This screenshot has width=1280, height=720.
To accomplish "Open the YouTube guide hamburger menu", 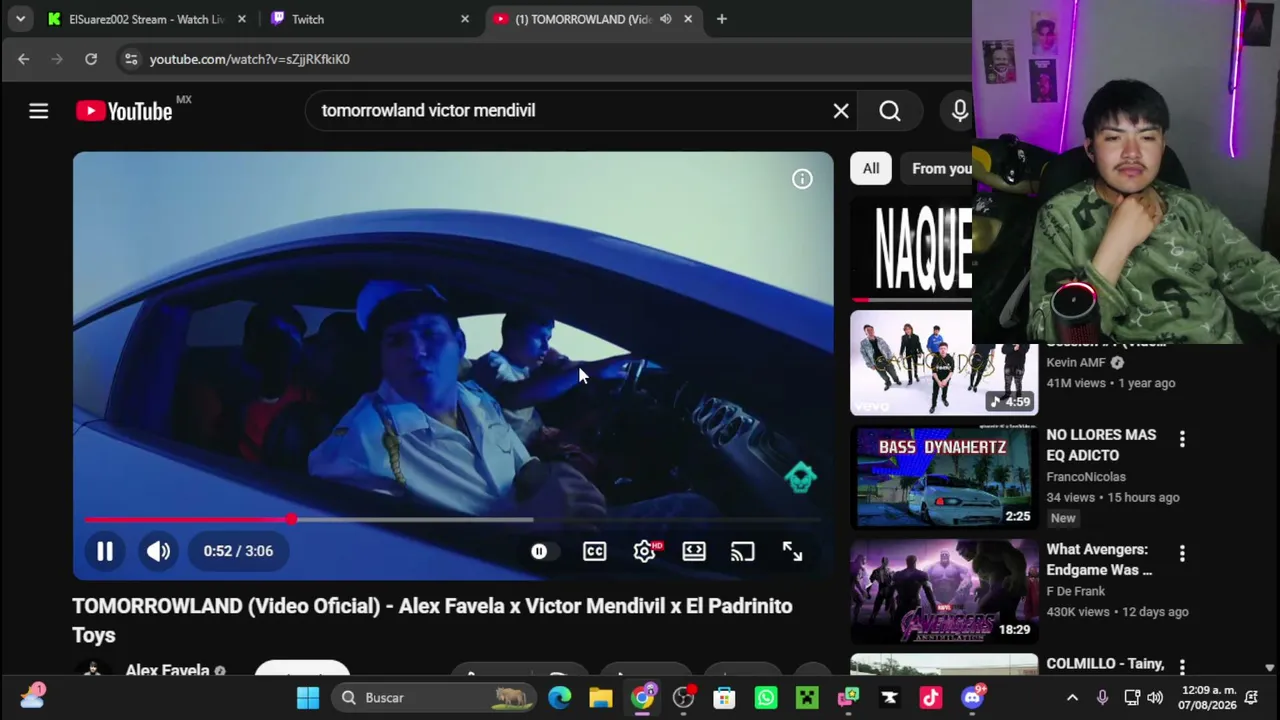I will [x=38, y=111].
